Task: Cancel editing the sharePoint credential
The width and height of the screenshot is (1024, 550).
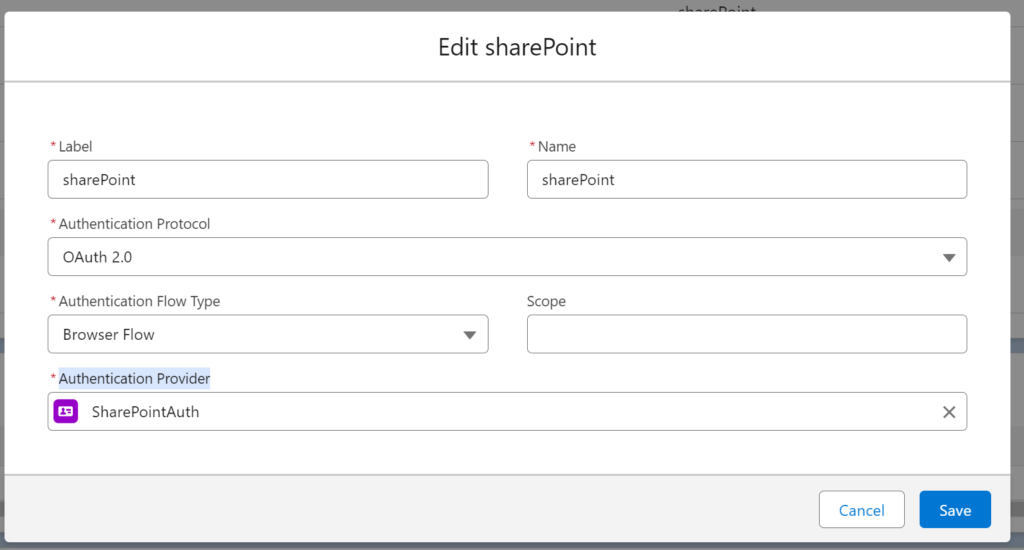Action: [x=861, y=510]
